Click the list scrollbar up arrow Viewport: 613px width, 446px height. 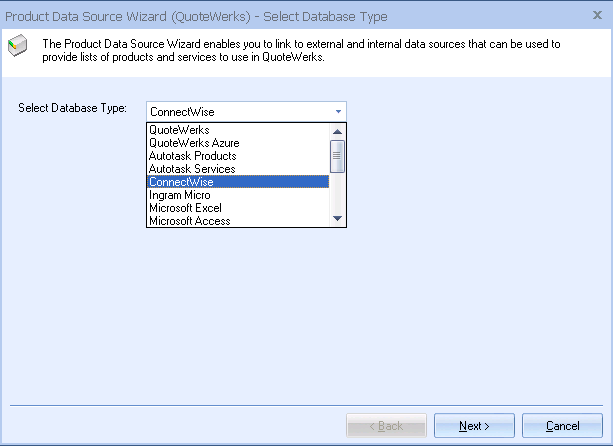tap(338, 131)
